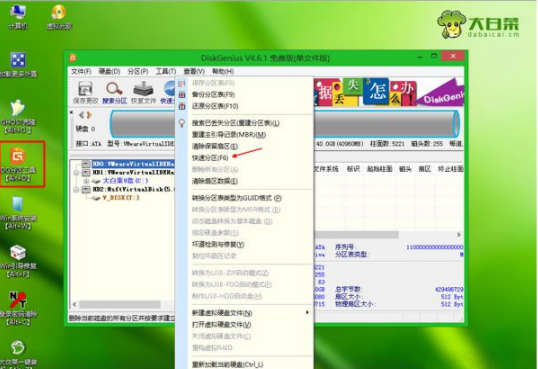Launch the GHOST克隆 (Alt+G) desktop shortcut
Viewport: 538px width, 369px height.
[x=18, y=117]
